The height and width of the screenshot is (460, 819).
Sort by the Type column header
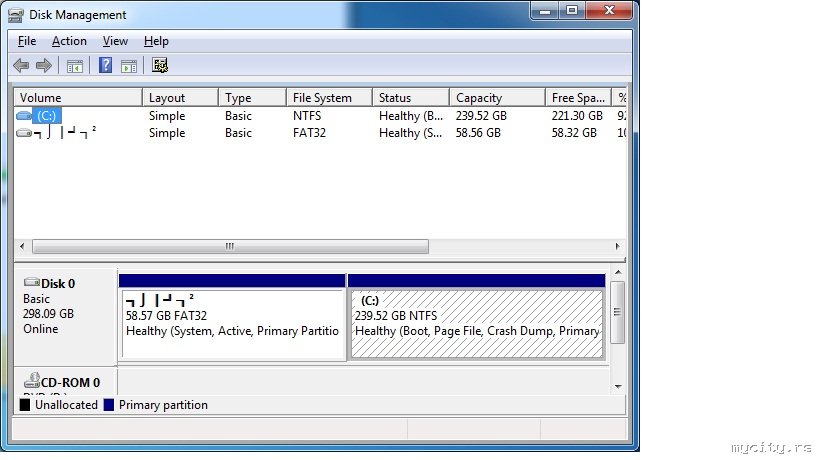coord(252,98)
